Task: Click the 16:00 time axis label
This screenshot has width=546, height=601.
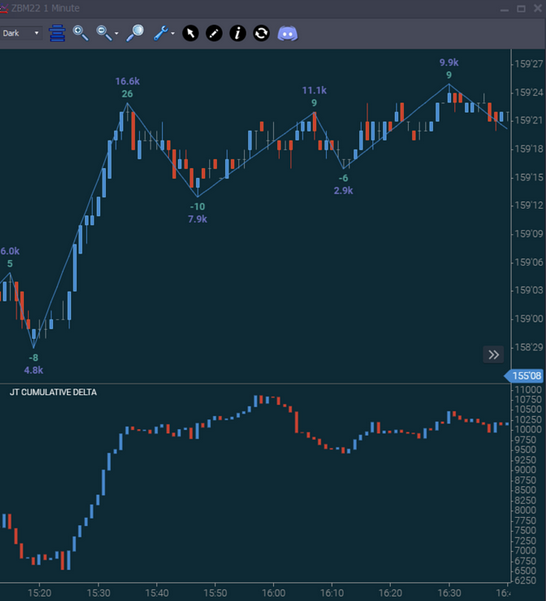Action: (274, 593)
